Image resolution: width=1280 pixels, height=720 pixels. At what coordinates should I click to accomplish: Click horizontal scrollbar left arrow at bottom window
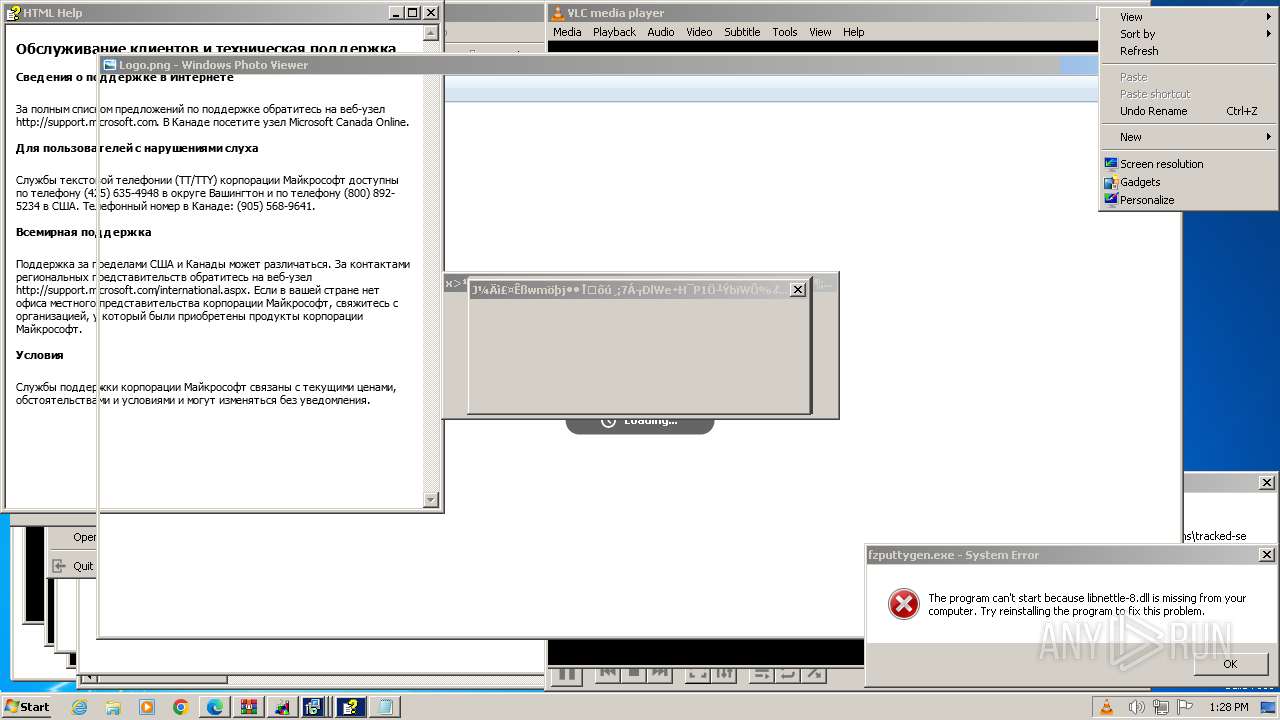pyautogui.click(x=88, y=679)
